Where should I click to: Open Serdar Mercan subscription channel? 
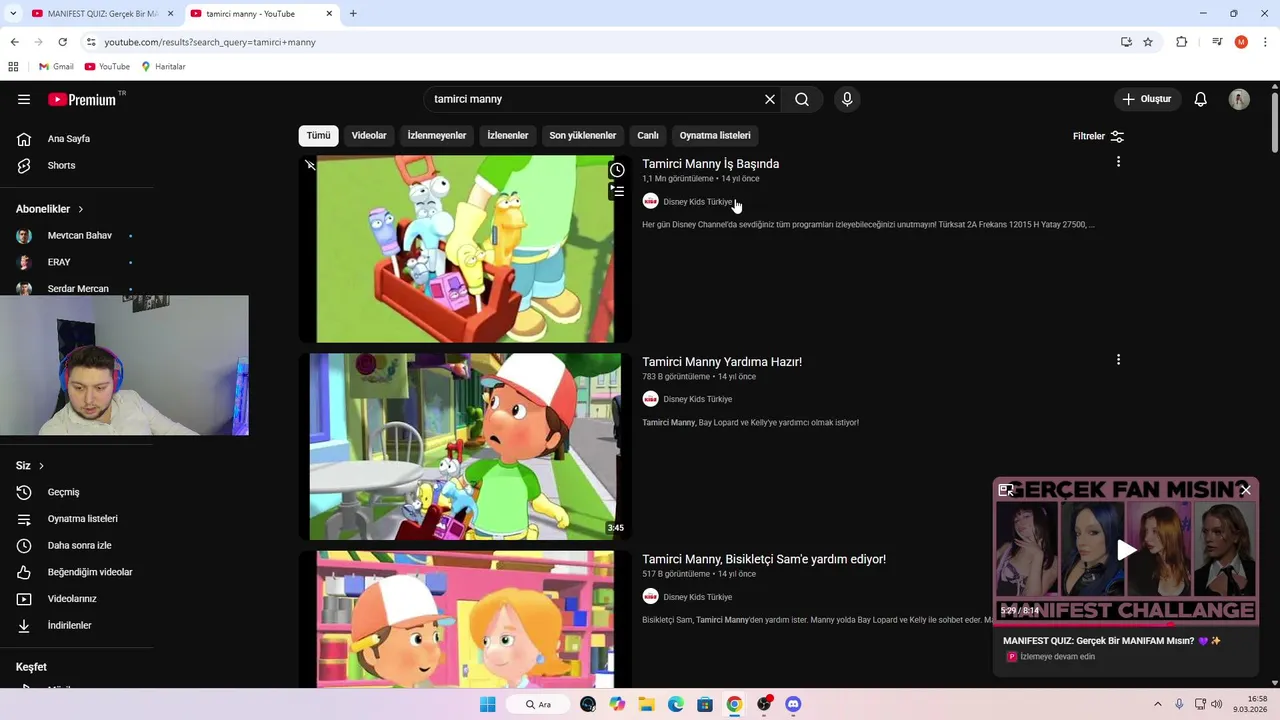pos(78,288)
